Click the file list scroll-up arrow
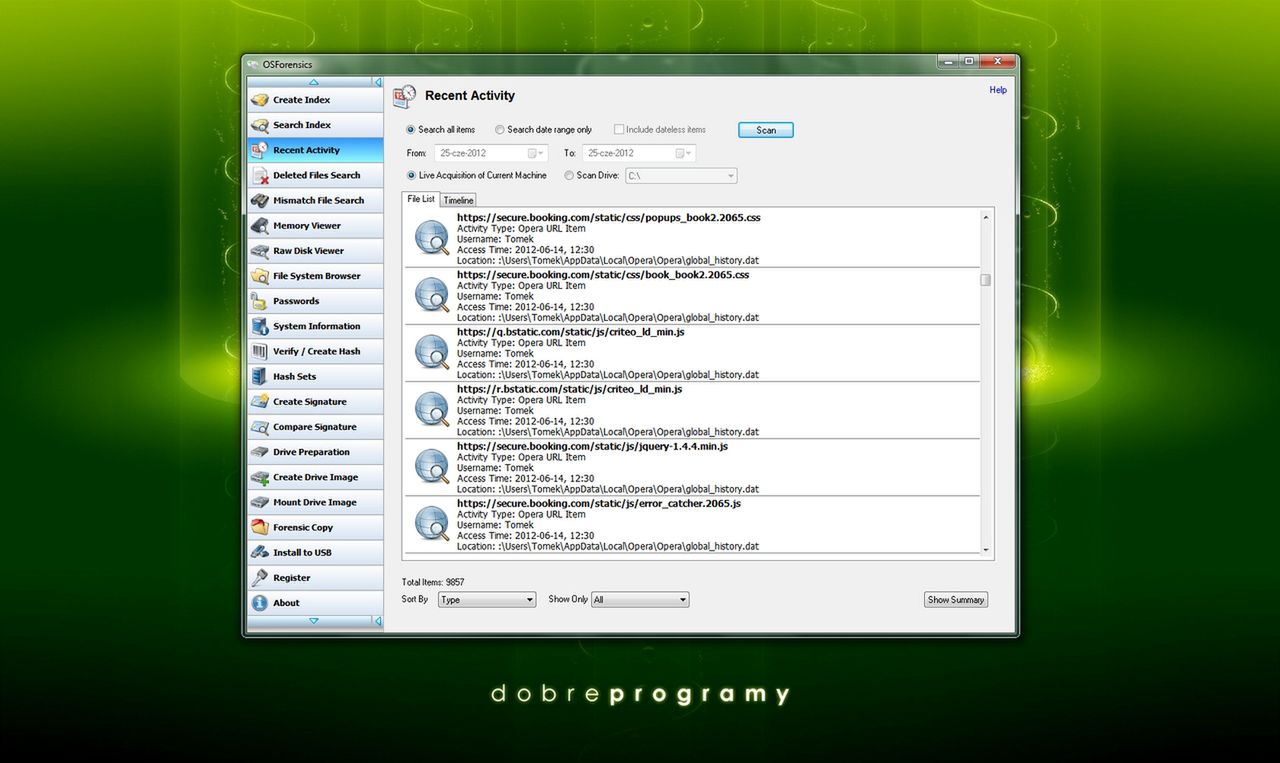This screenshot has width=1280, height=763. 986,216
